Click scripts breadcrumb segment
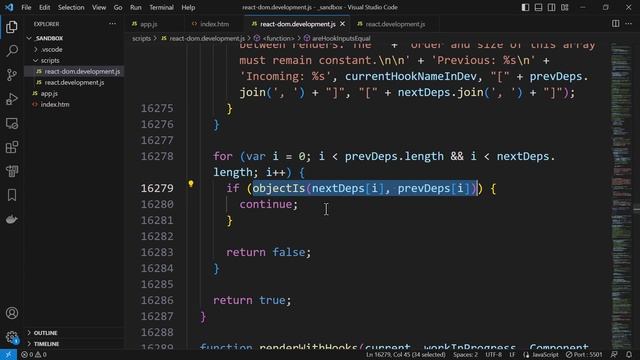 (x=141, y=38)
